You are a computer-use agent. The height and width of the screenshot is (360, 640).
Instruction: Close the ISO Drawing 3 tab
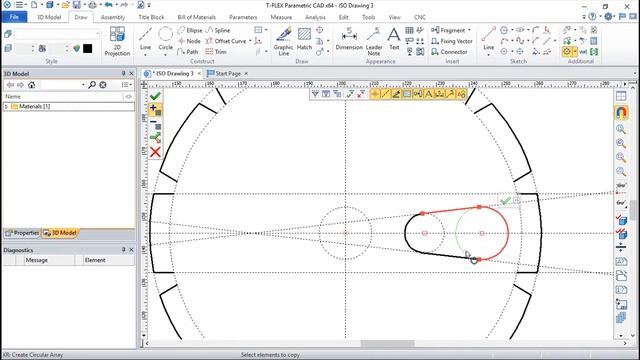tap(199, 73)
